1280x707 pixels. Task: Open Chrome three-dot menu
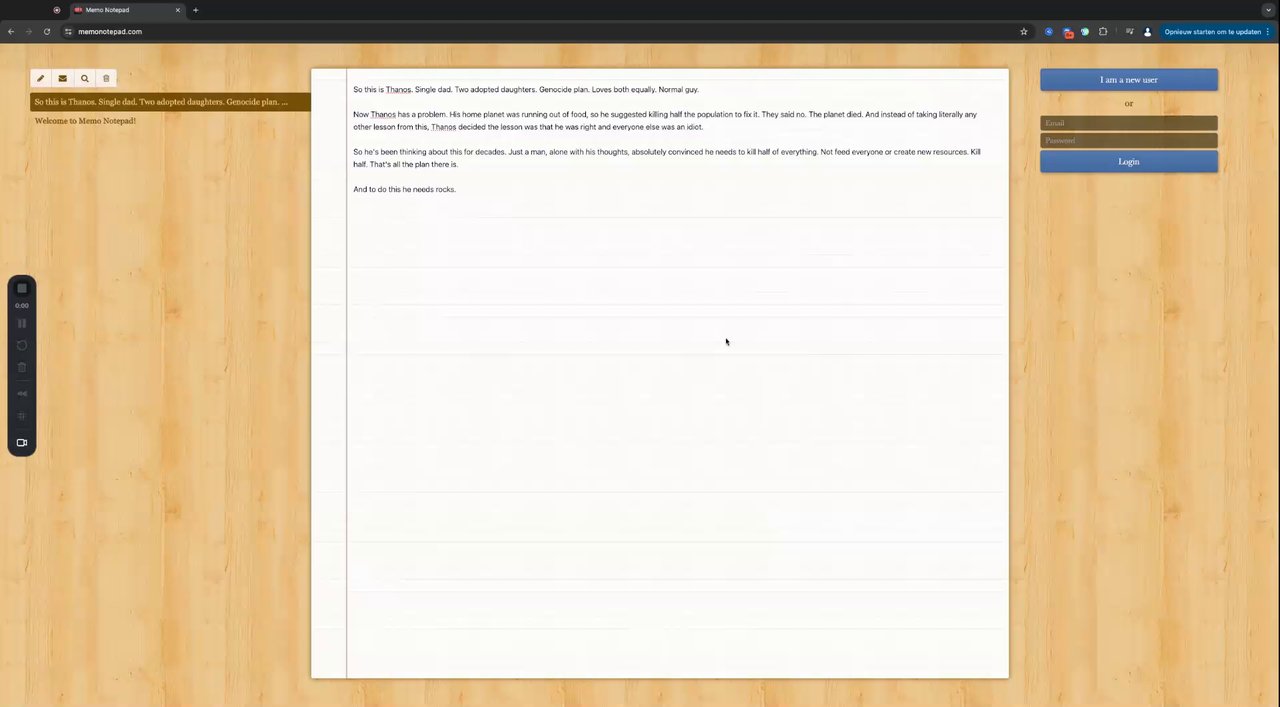pos(1268,32)
